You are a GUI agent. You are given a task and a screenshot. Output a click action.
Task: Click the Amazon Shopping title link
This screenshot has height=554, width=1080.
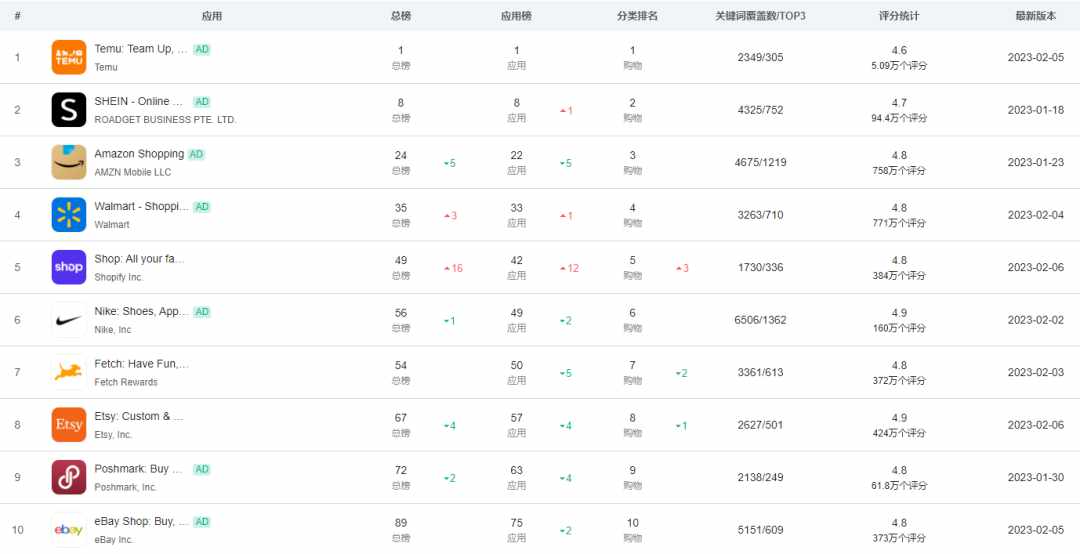[139, 154]
